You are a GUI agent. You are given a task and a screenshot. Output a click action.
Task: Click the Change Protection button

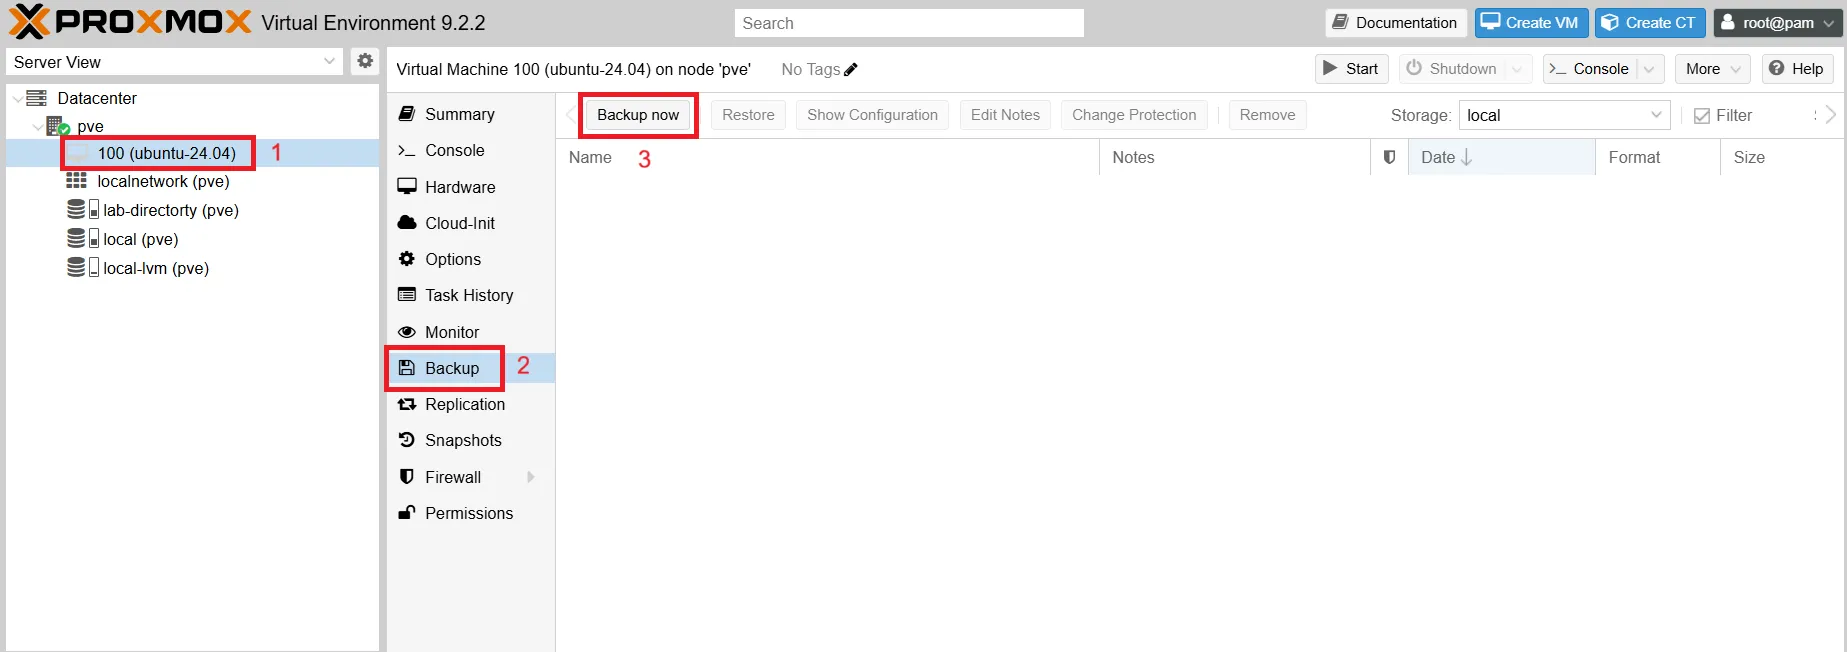(1134, 115)
